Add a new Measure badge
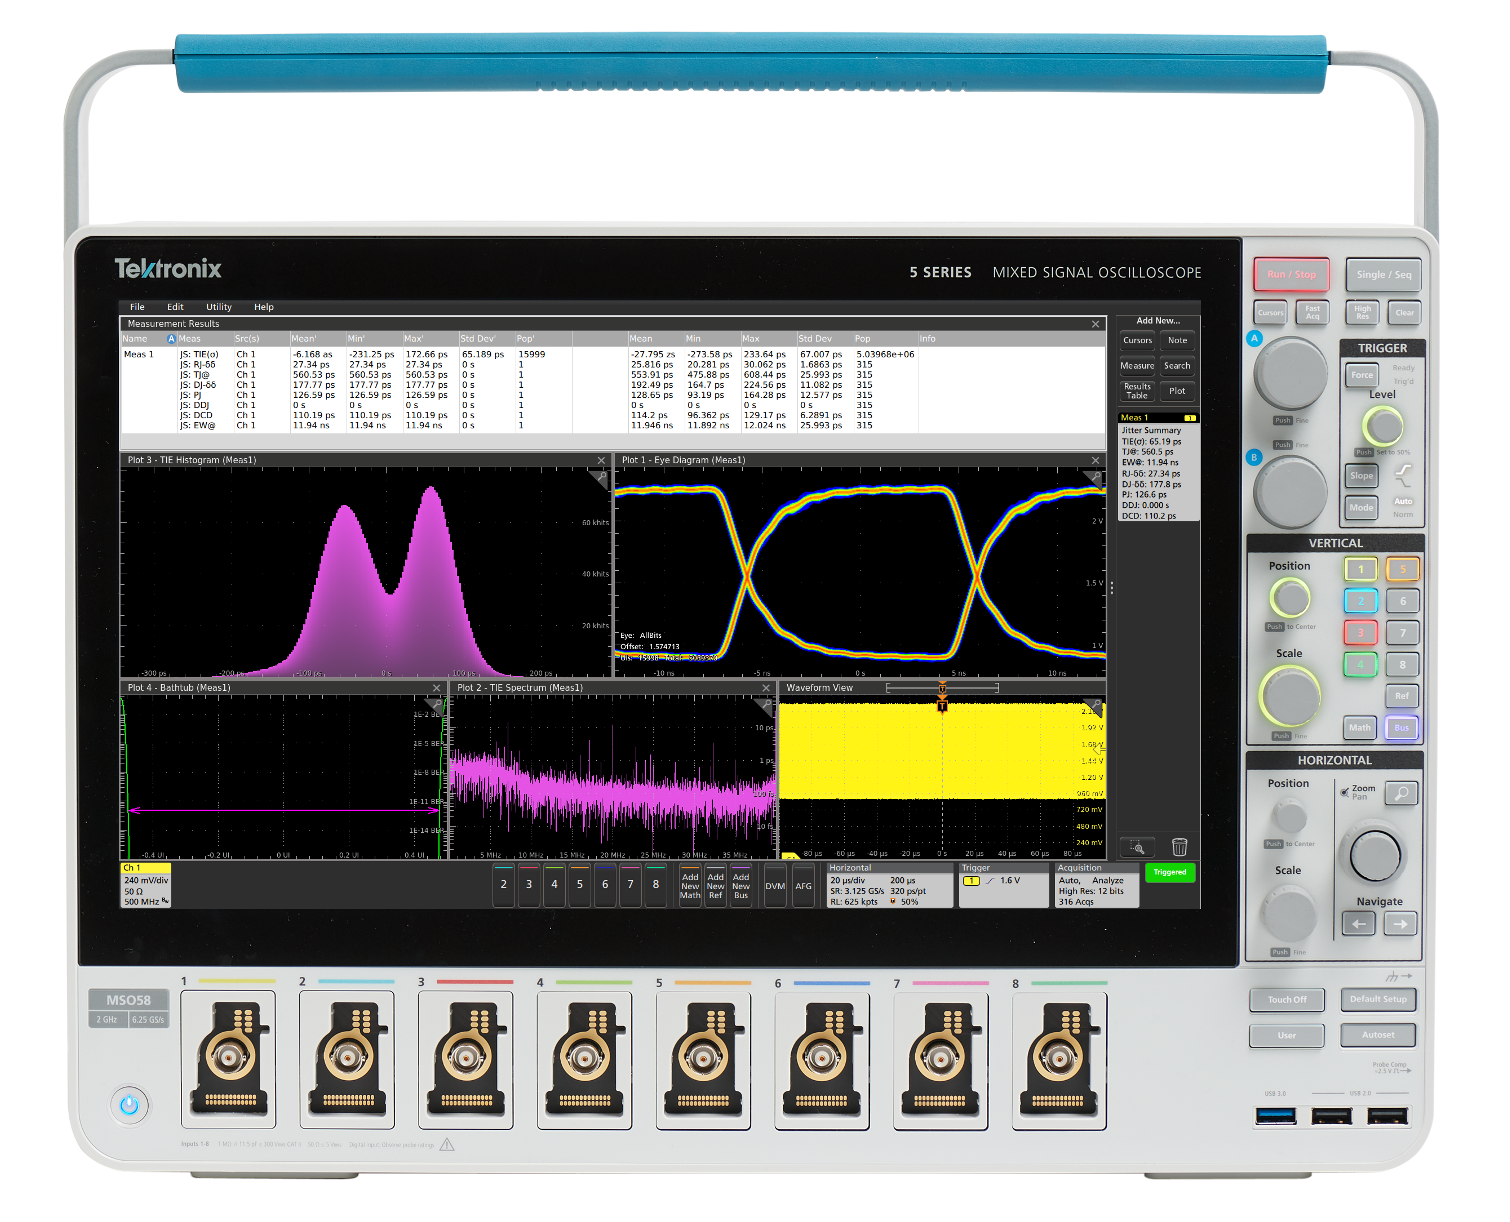This screenshot has height=1222, width=1510. [x=1137, y=366]
